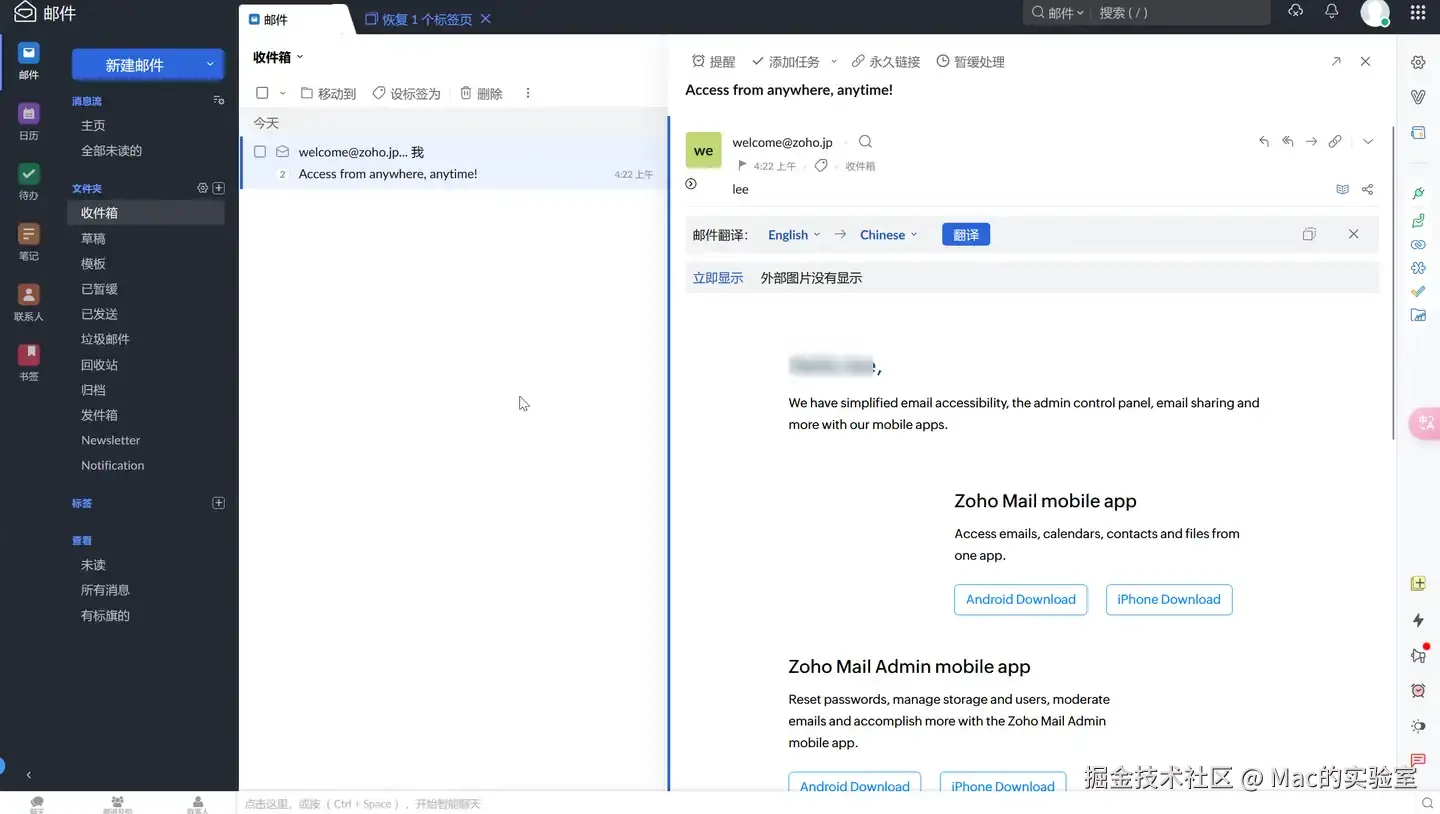
Task: Click the reply-all double arrow icon
Action: (x=1288, y=142)
